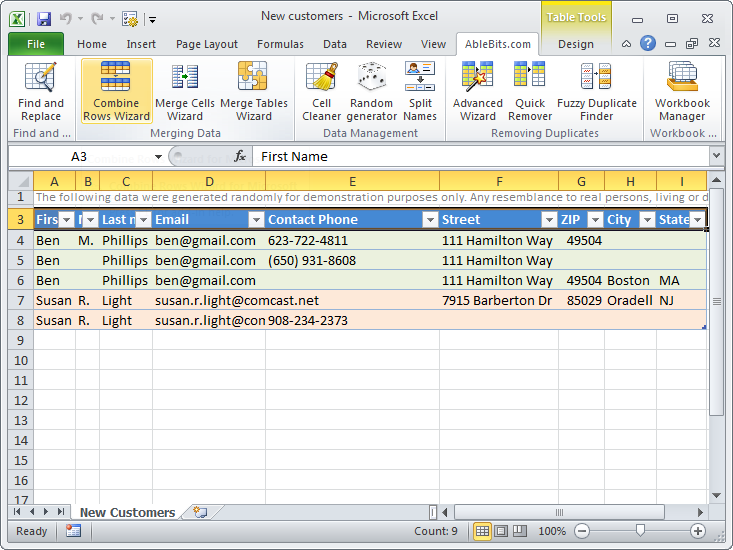This screenshot has width=733, height=550.
Task: Insert a new worksheet tab icon
Action: coord(200,512)
